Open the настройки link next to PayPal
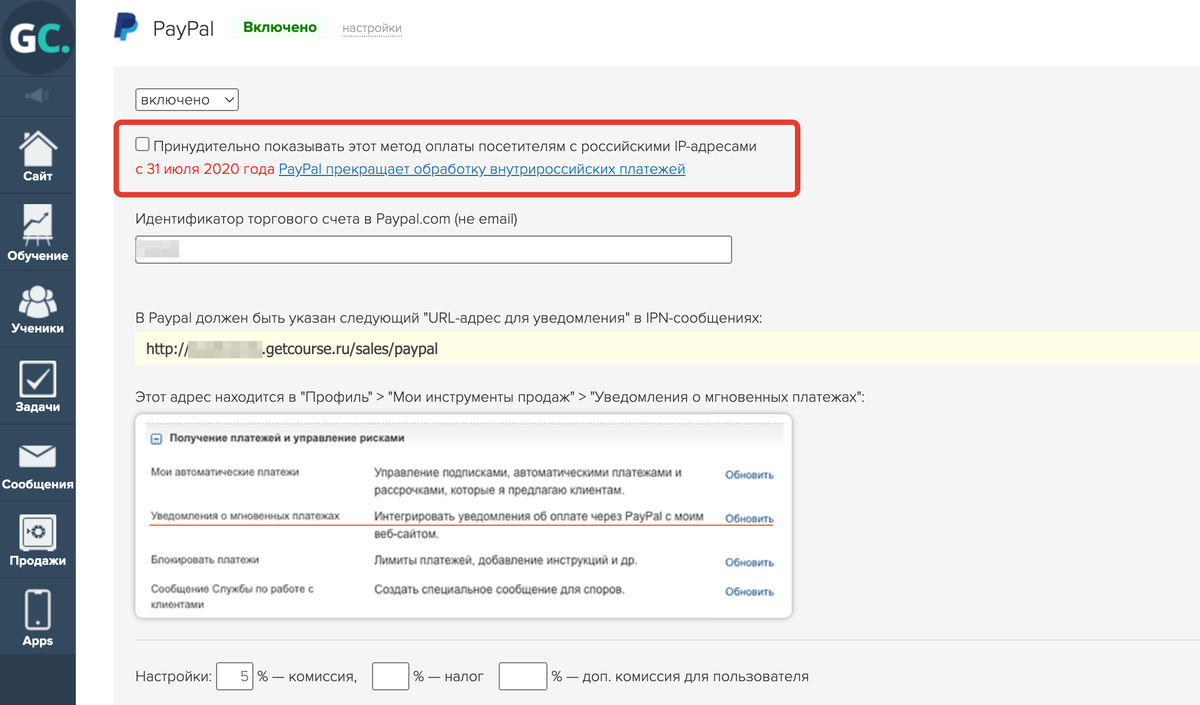1200x705 pixels. click(x=372, y=28)
